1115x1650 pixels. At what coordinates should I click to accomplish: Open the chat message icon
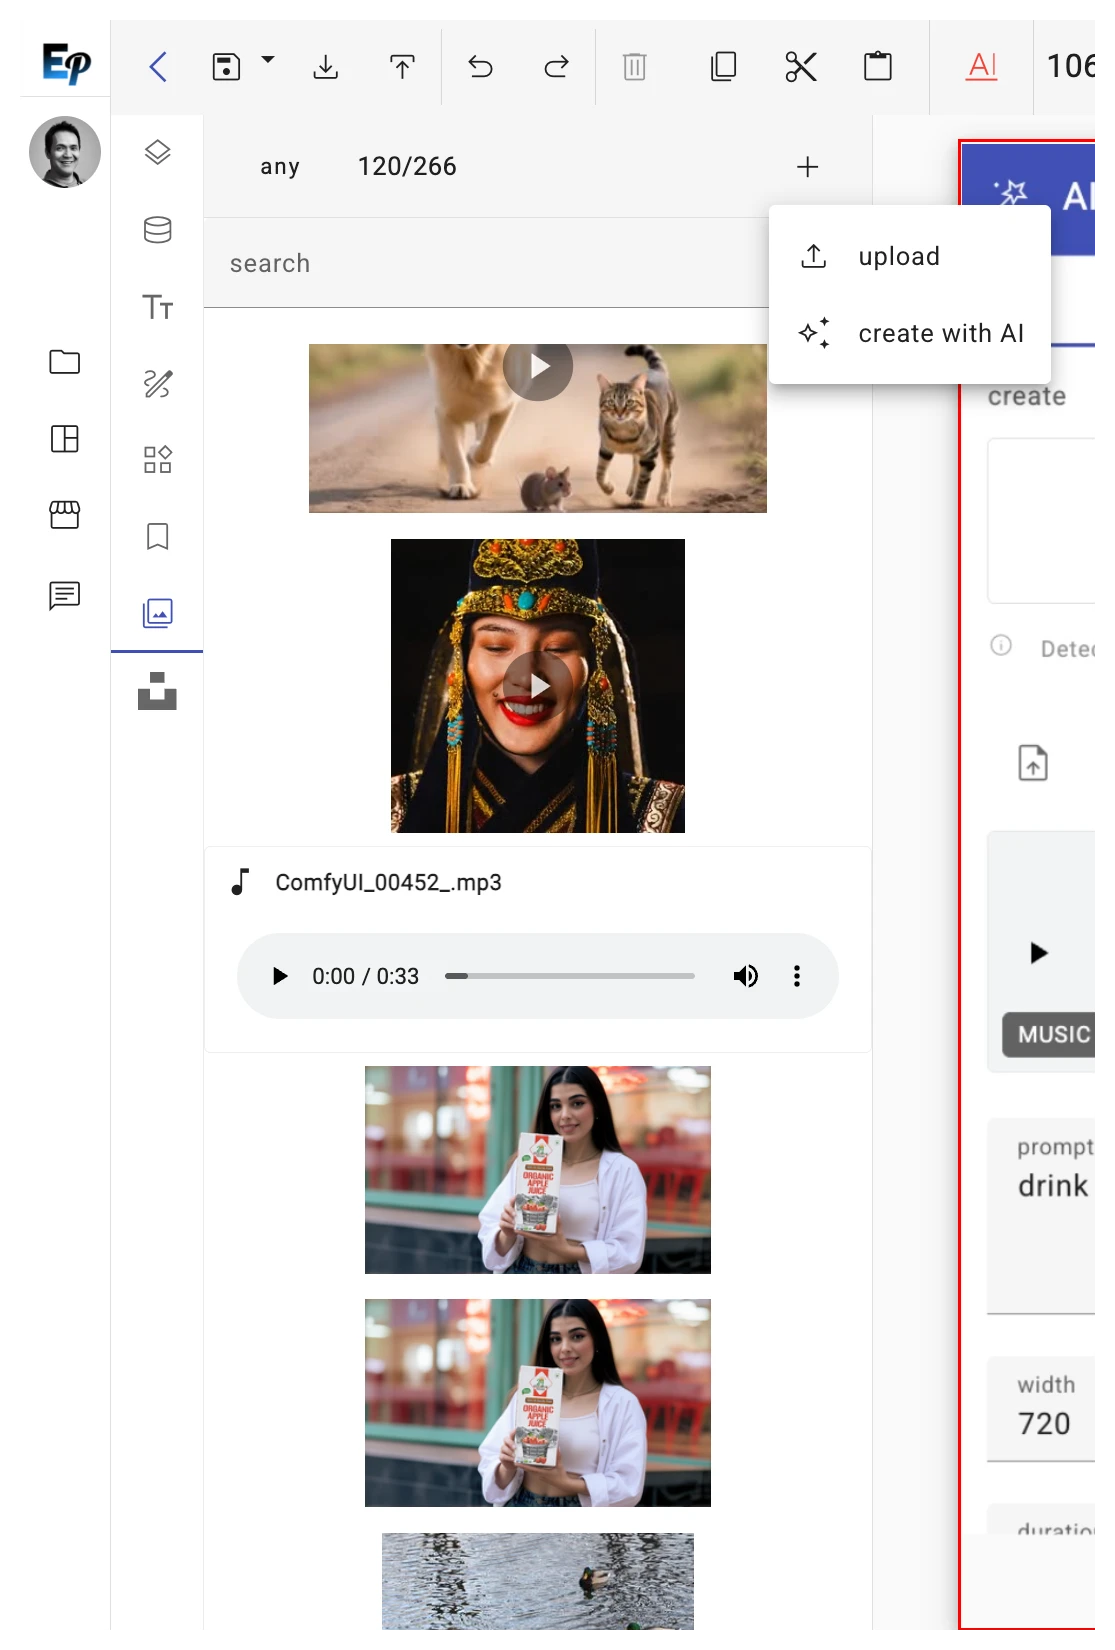65,595
